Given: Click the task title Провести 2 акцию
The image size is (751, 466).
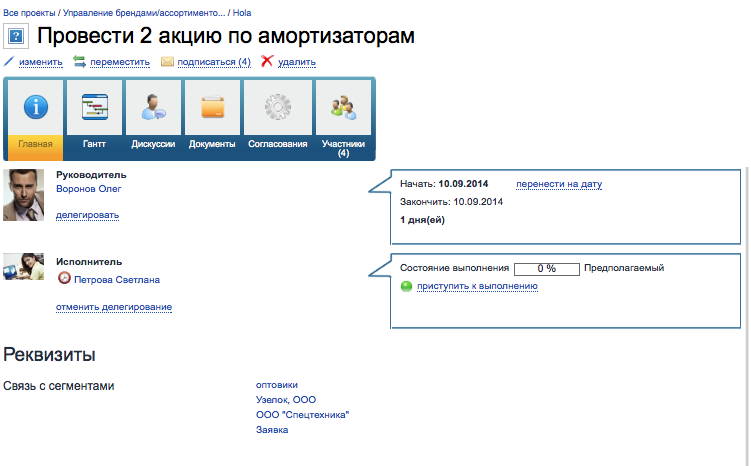Looking at the screenshot, I should pyautogui.click(x=226, y=36).
